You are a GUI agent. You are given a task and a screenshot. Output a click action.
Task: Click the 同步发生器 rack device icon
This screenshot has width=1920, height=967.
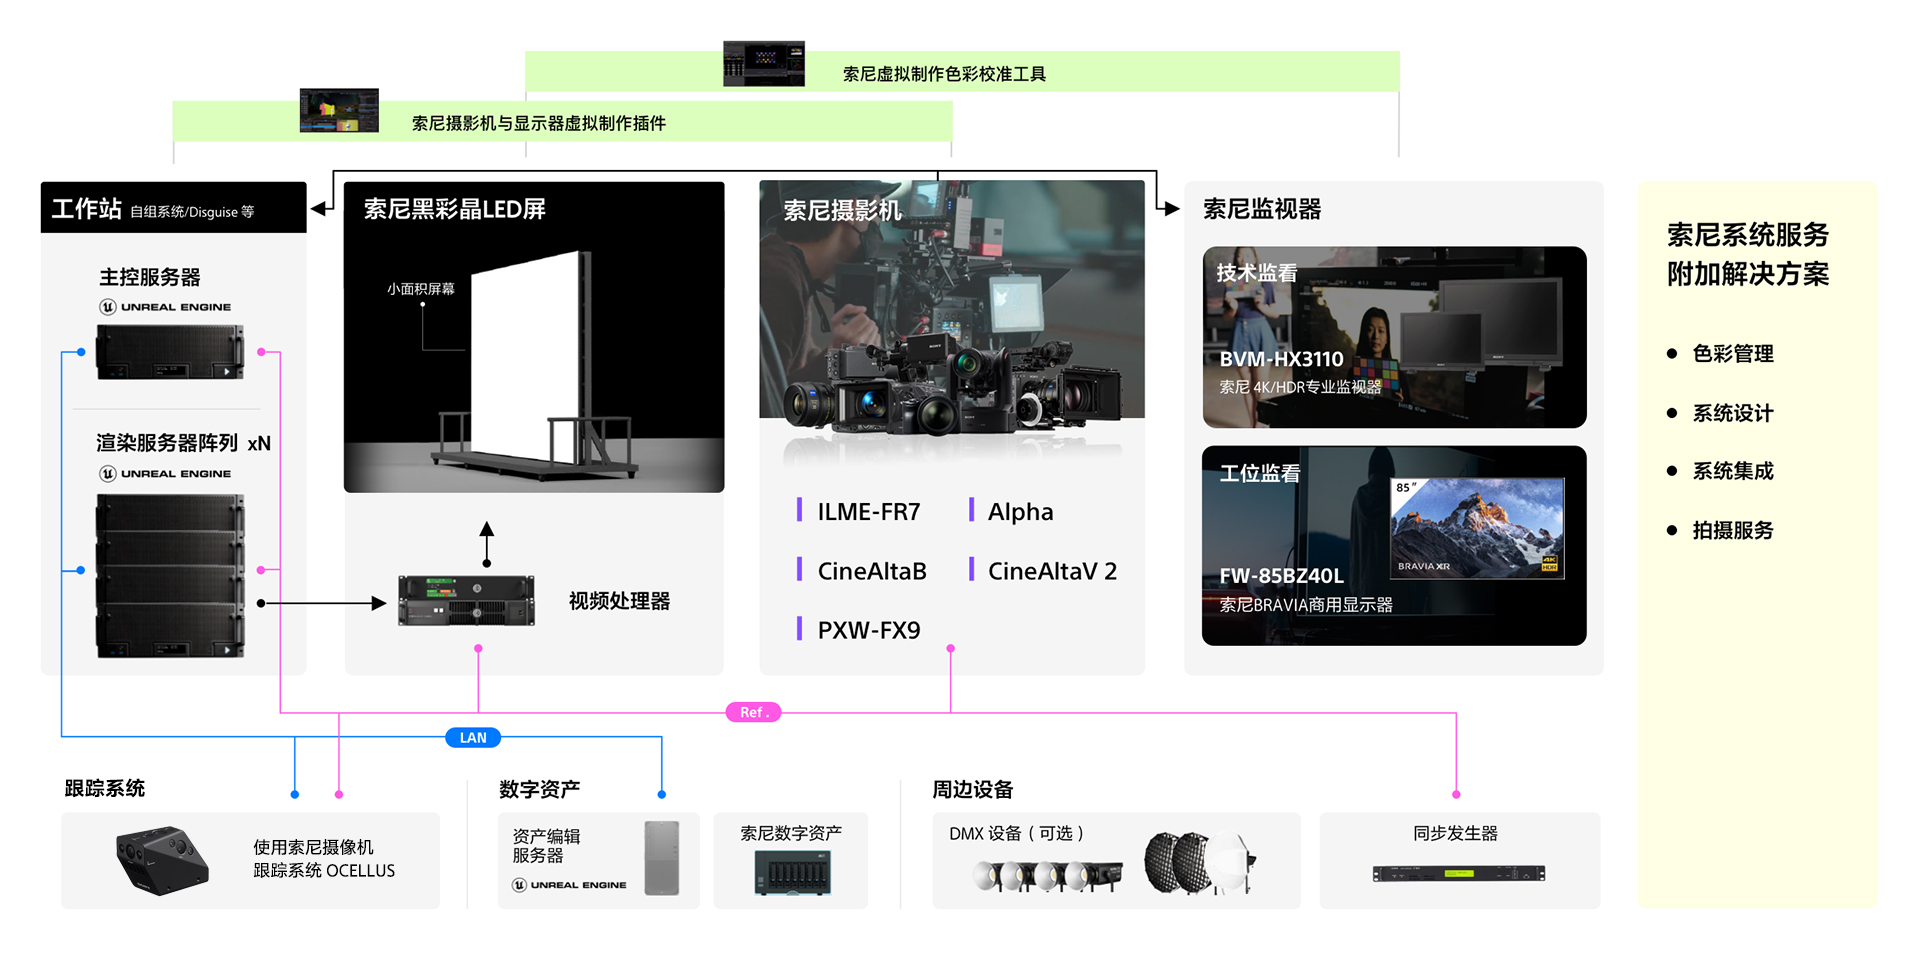click(x=1458, y=874)
